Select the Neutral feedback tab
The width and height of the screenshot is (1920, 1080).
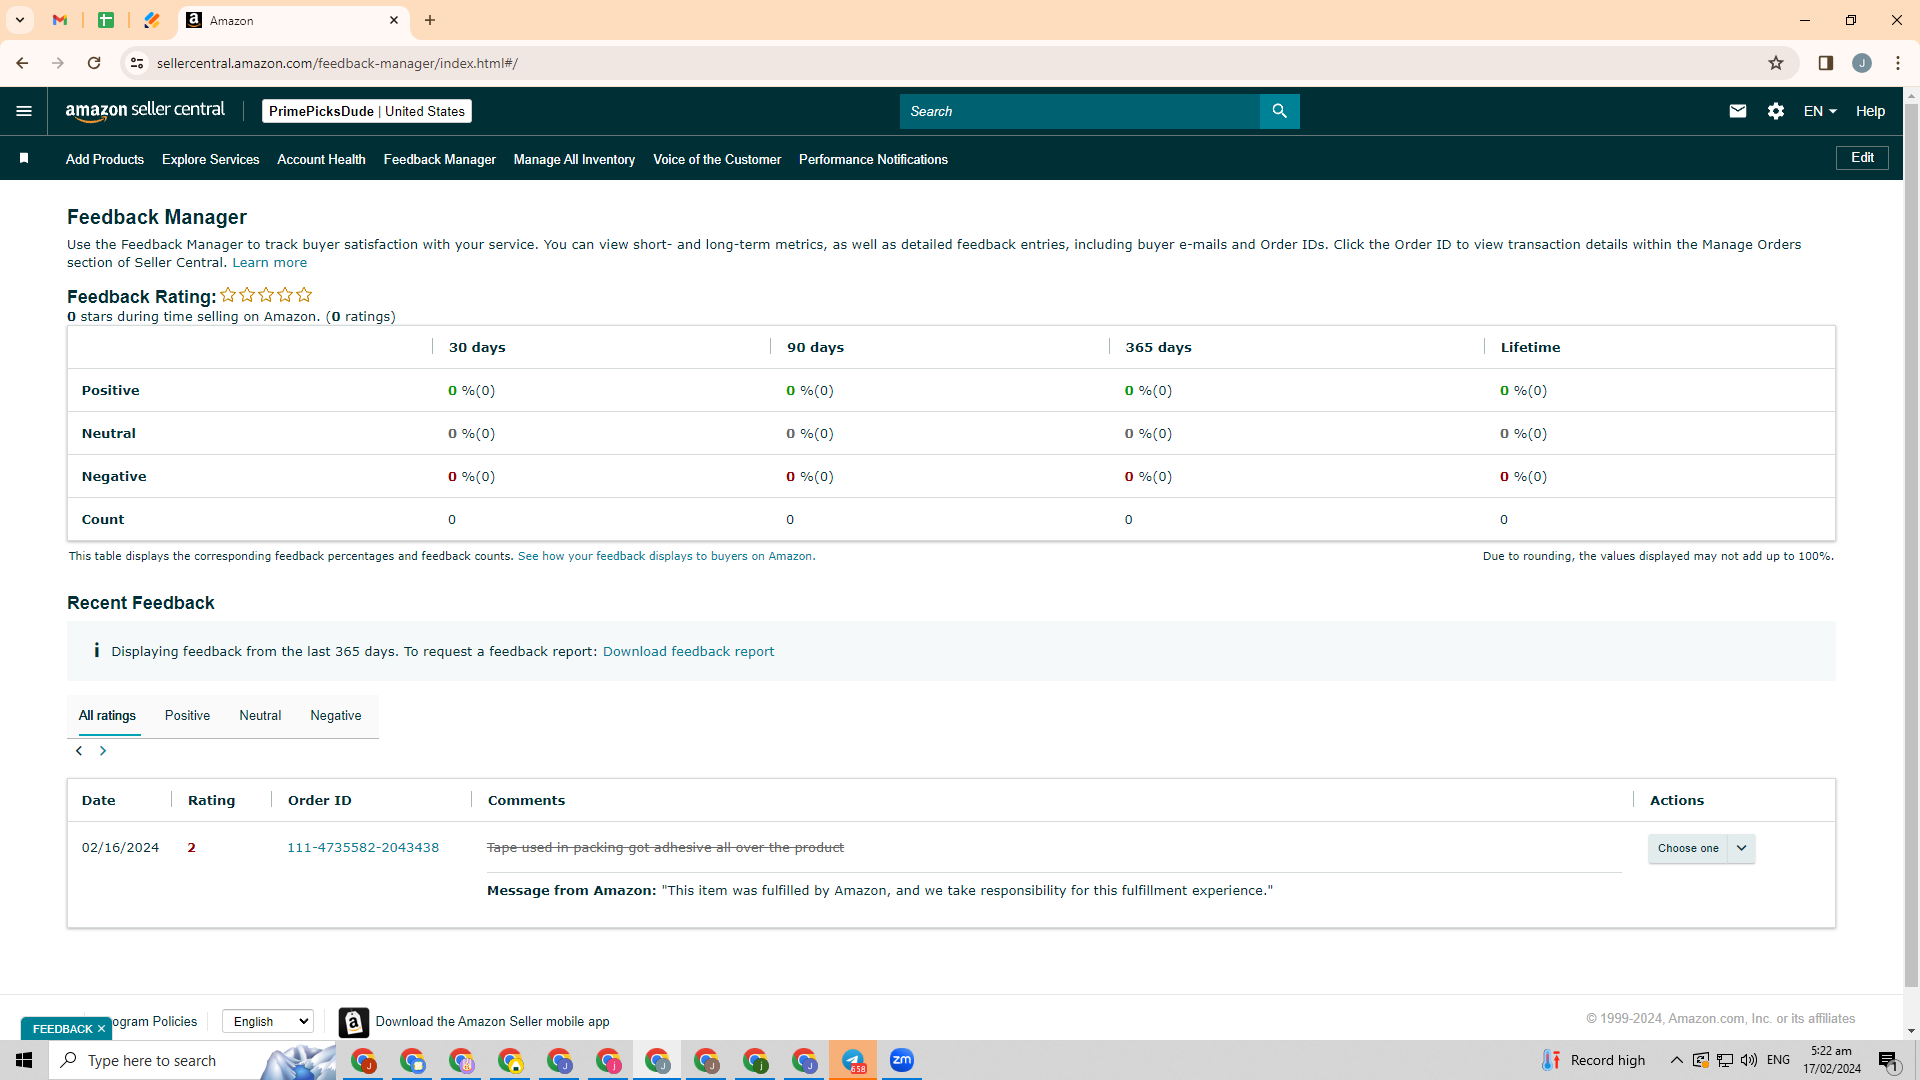point(260,716)
